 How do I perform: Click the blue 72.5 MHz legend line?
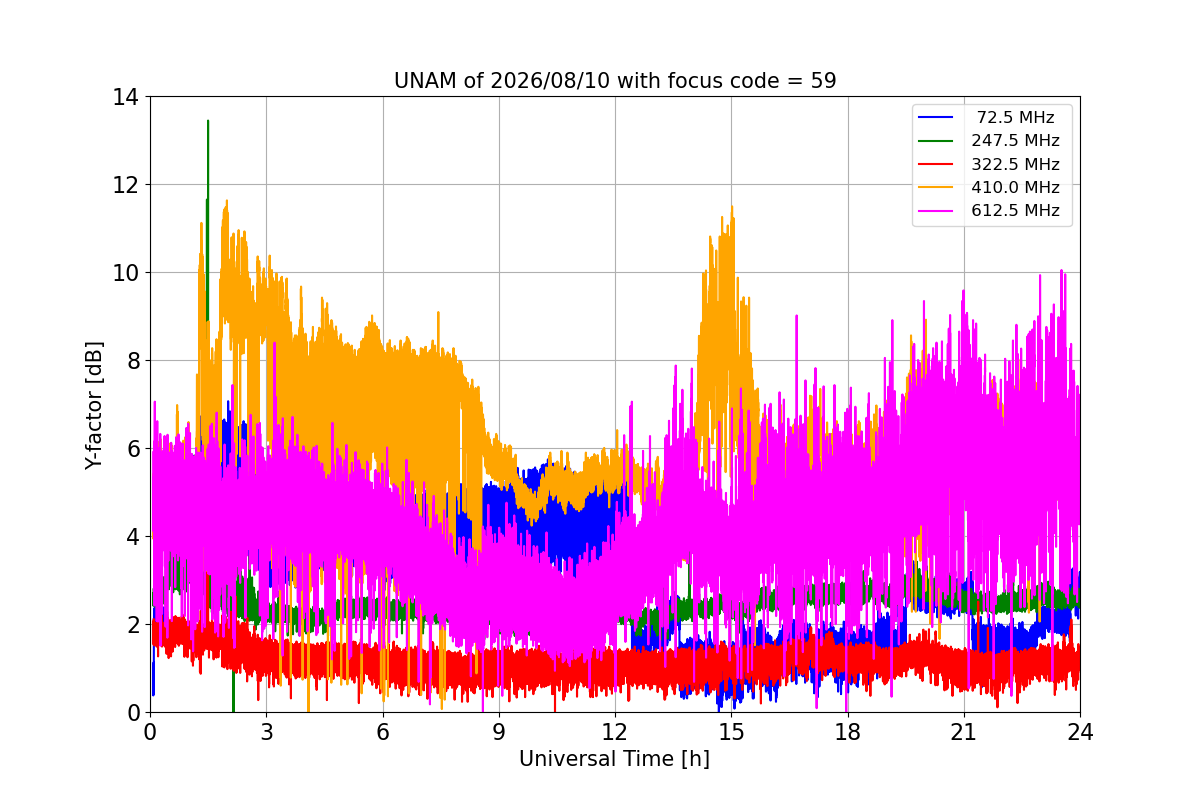pos(939,118)
